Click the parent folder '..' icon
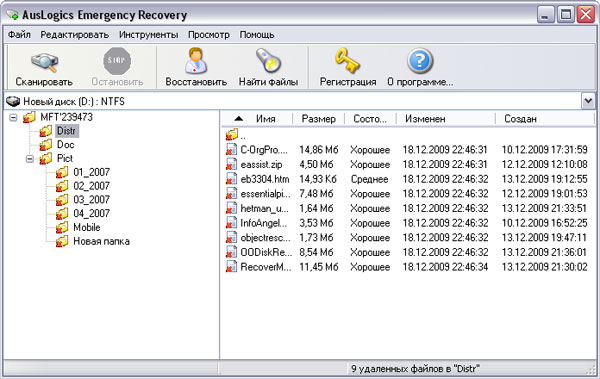 (x=232, y=134)
